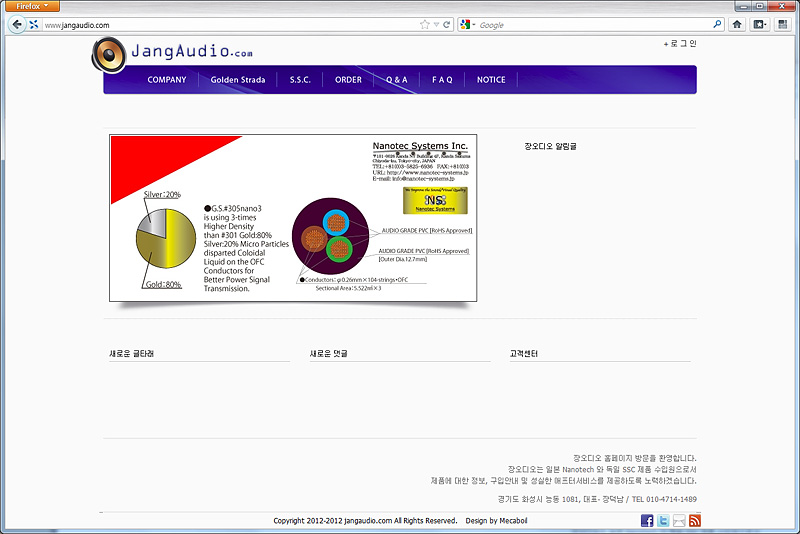Click the 고객센터 heading
This screenshot has height=534, width=800.
pyautogui.click(x=523, y=353)
